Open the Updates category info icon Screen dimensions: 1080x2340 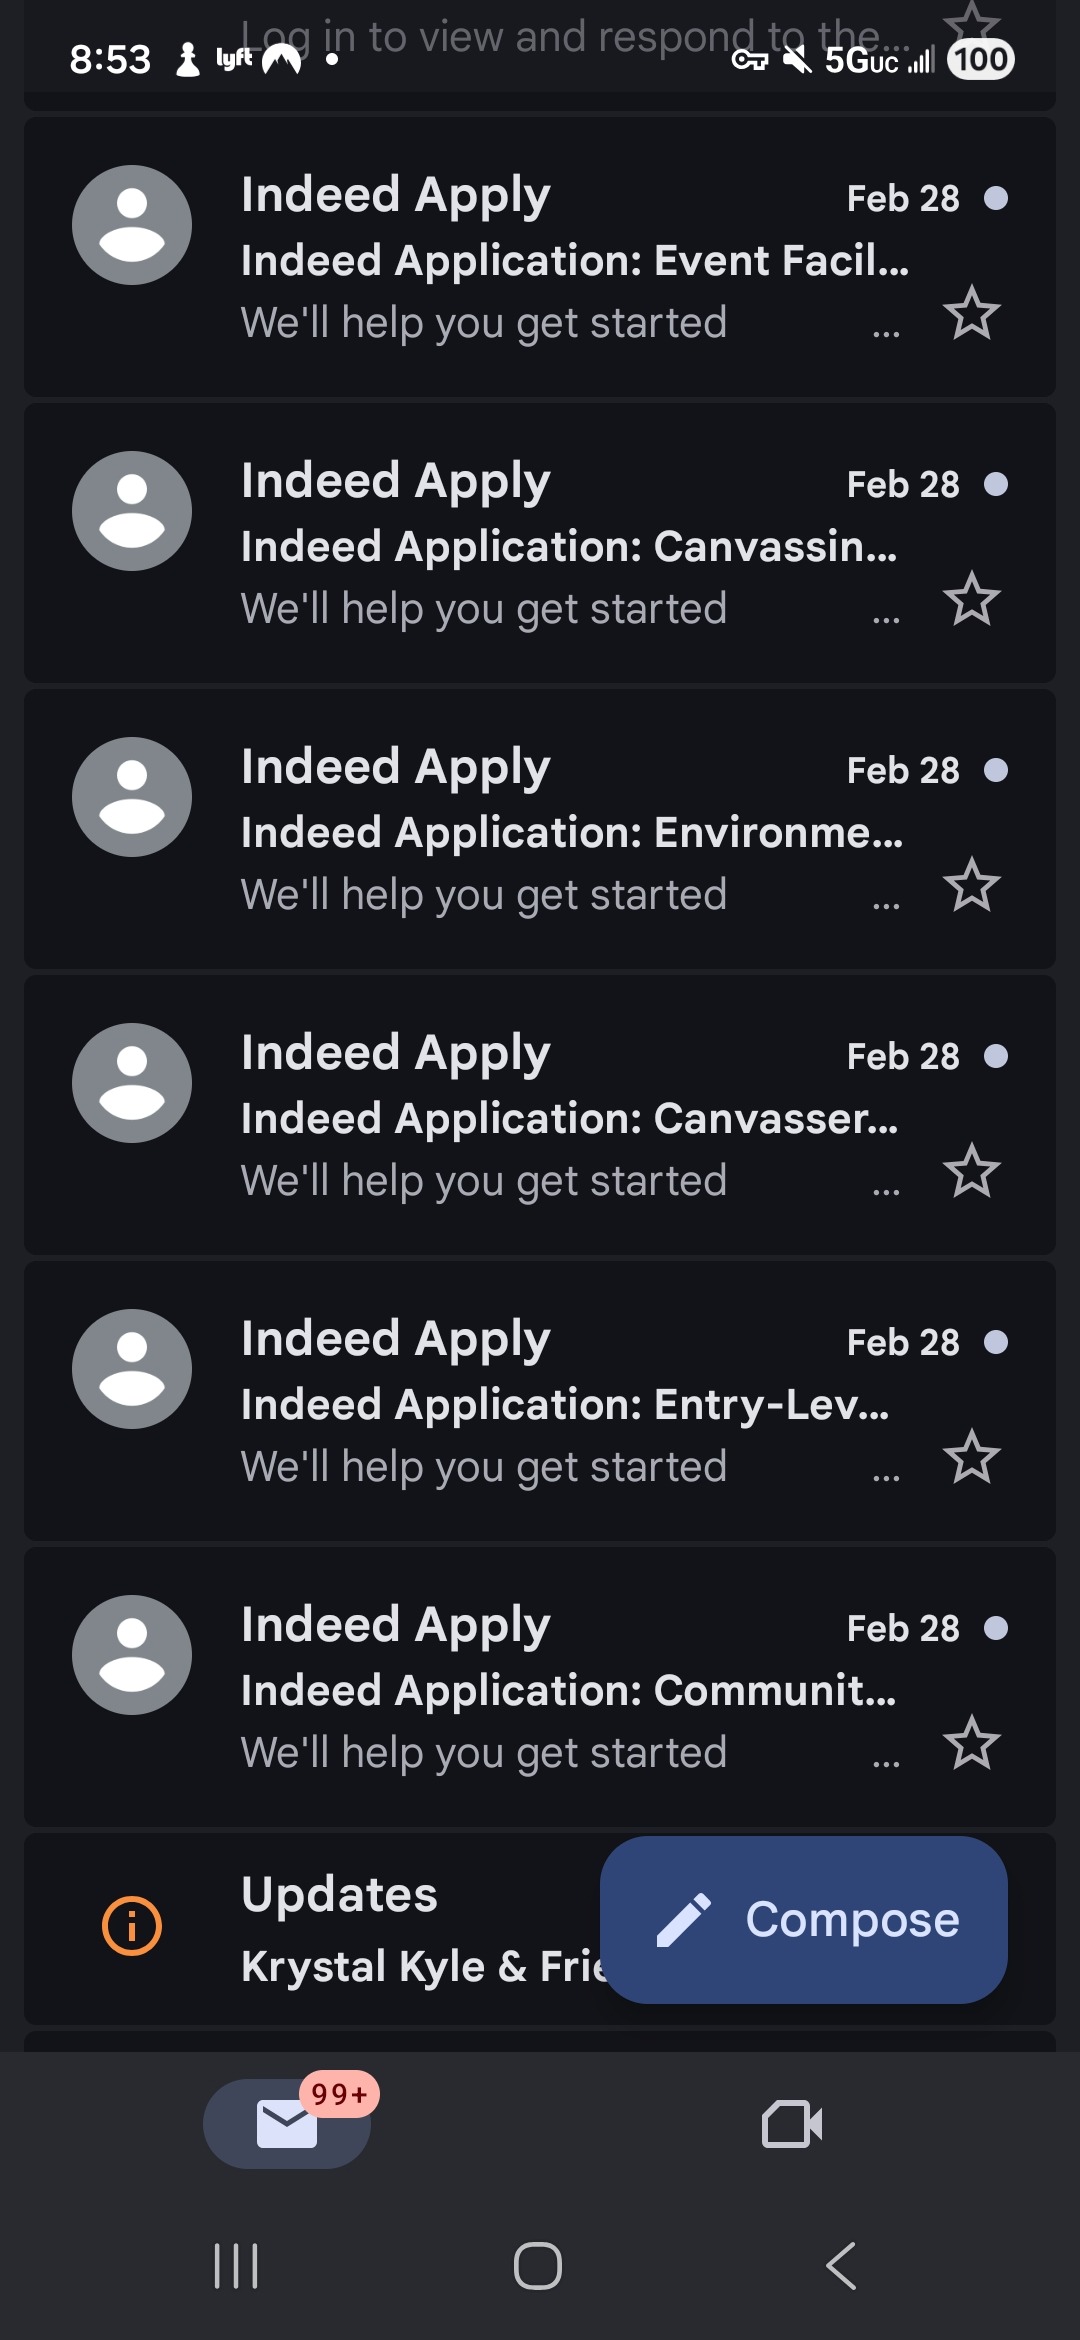(x=132, y=1925)
